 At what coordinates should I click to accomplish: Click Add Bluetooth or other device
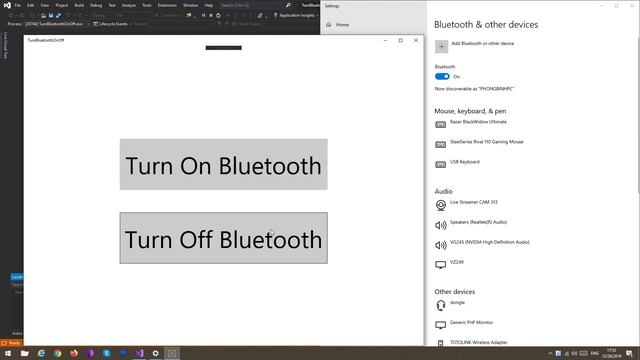[x=482, y=43]
